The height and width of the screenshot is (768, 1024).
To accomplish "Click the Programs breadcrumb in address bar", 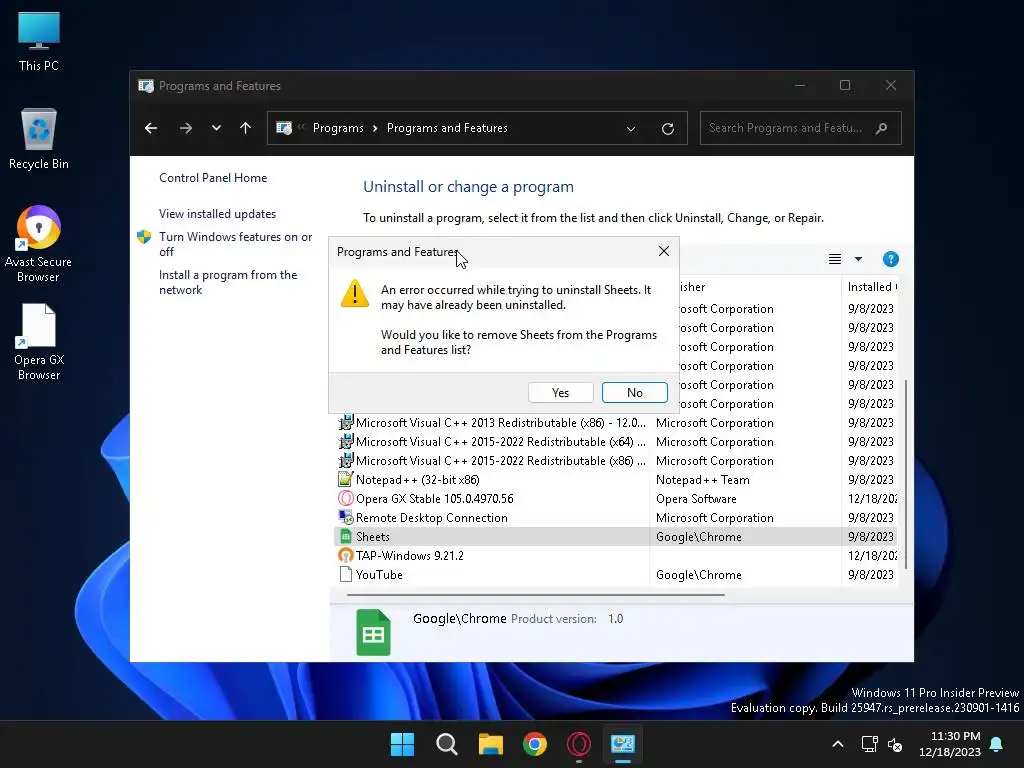I will coord(338,128).
